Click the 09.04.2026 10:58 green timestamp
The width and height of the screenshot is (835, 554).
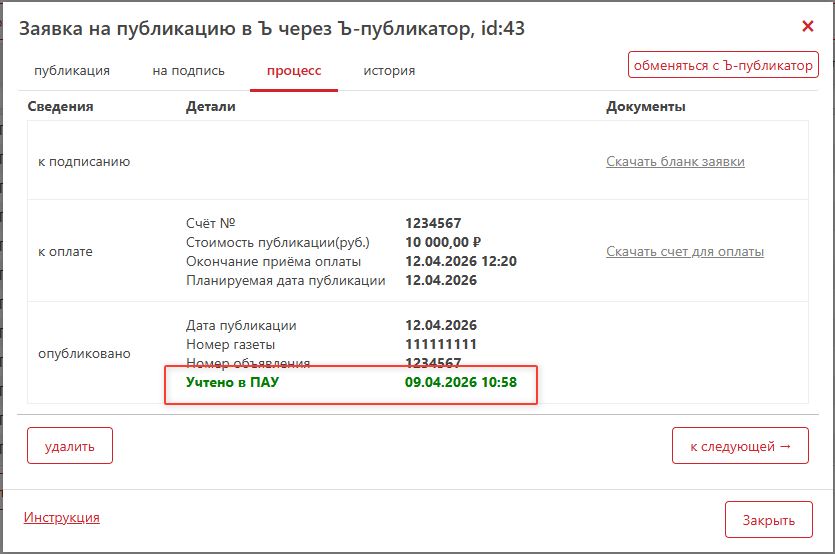point(460,382)
